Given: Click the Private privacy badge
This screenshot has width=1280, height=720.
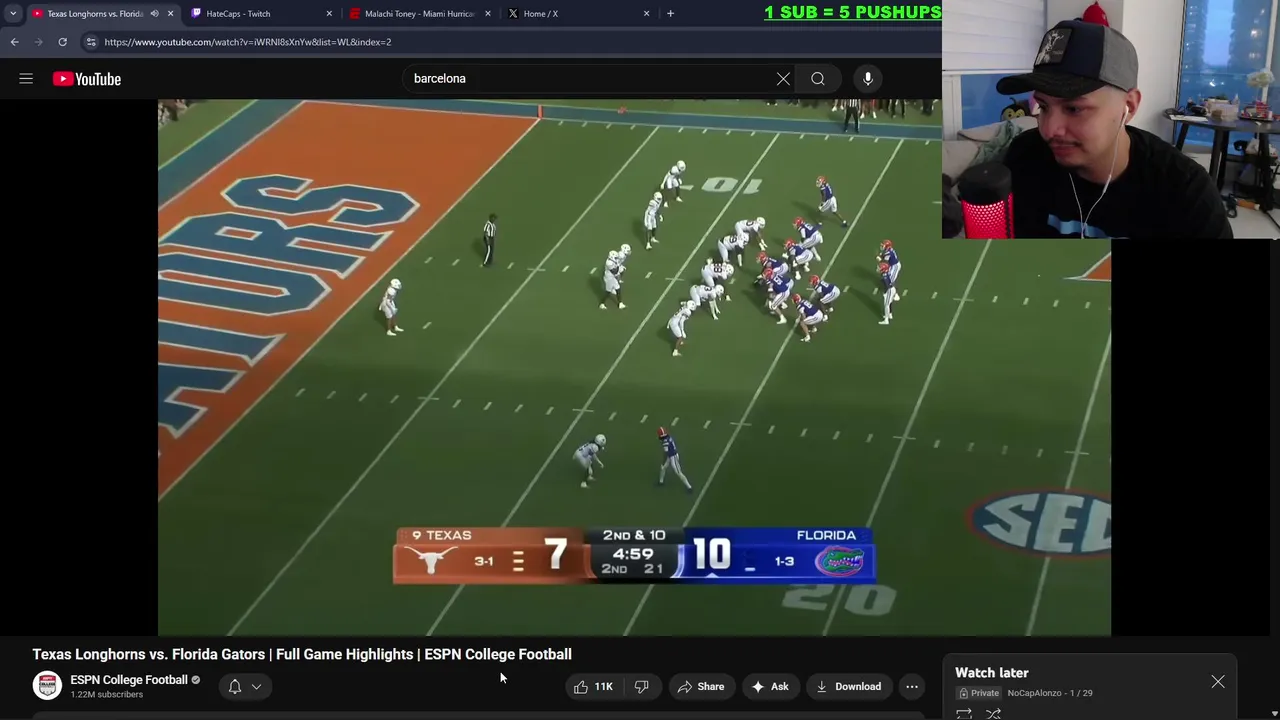Looking at the screenshot, I should [x=980, y=693].
